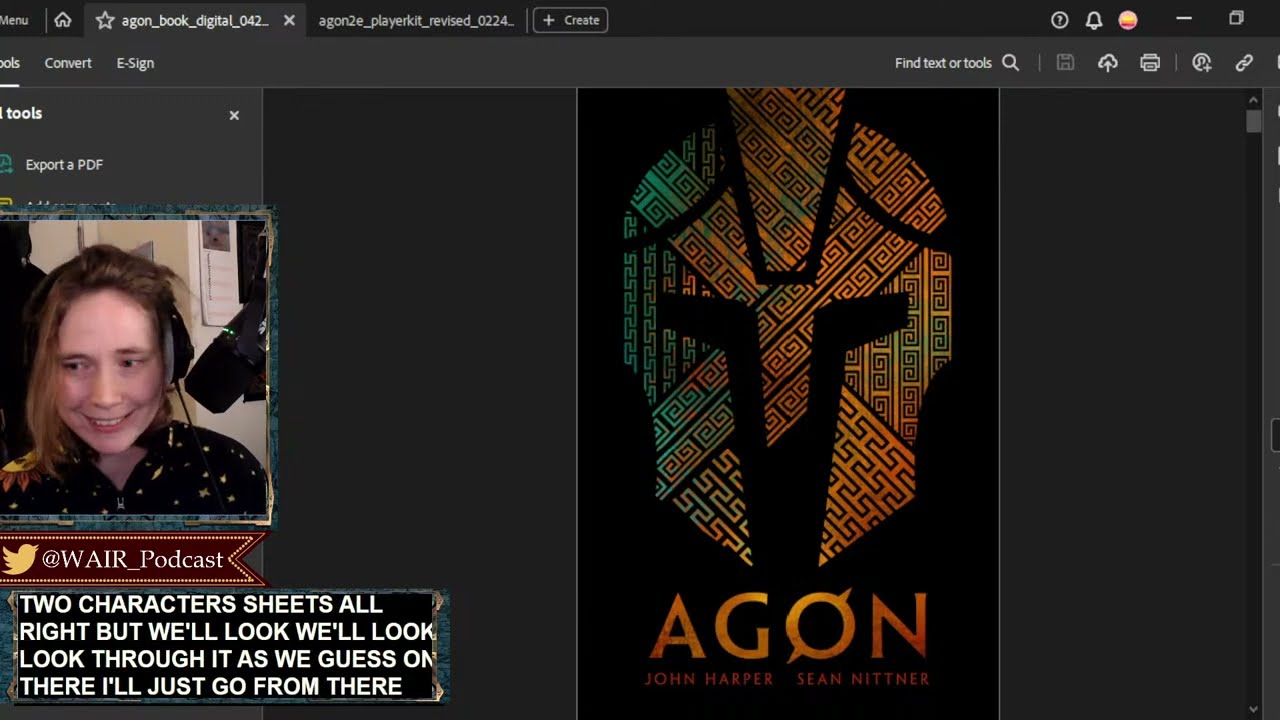This screenshot has width=1280, height=720.
Task: Upload file to cloud icon
Action: [x=1108, y=63]
